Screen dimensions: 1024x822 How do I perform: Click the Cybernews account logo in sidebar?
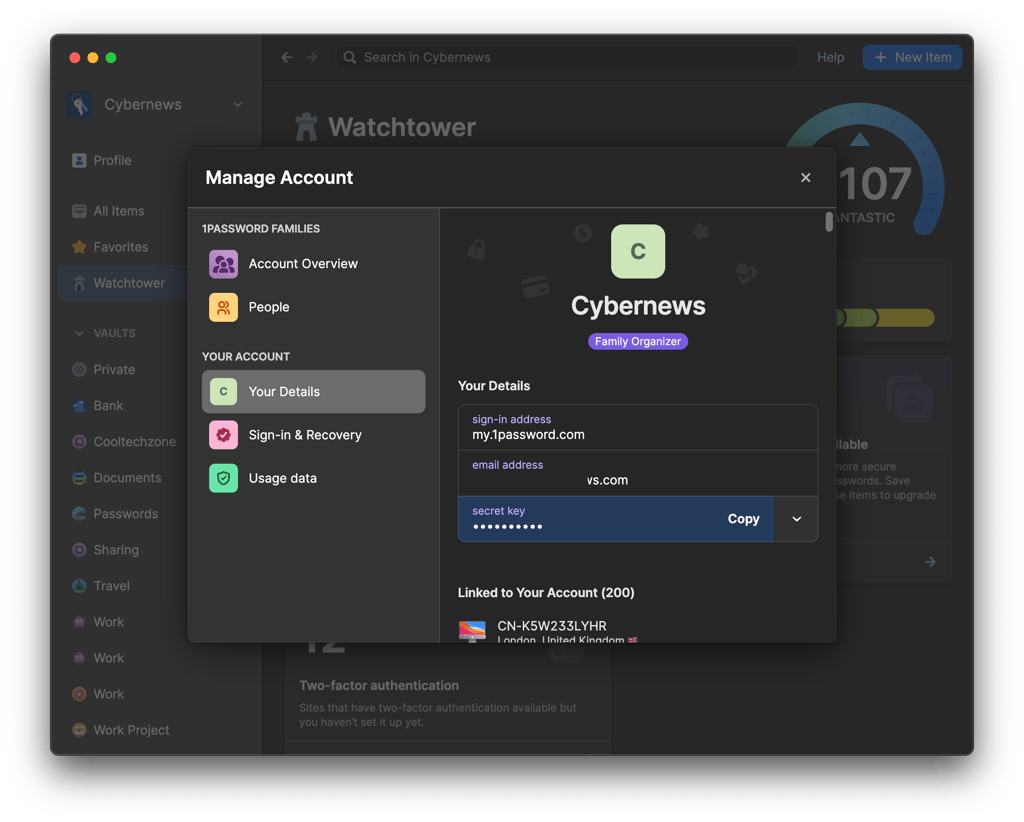tap(80, 104)
